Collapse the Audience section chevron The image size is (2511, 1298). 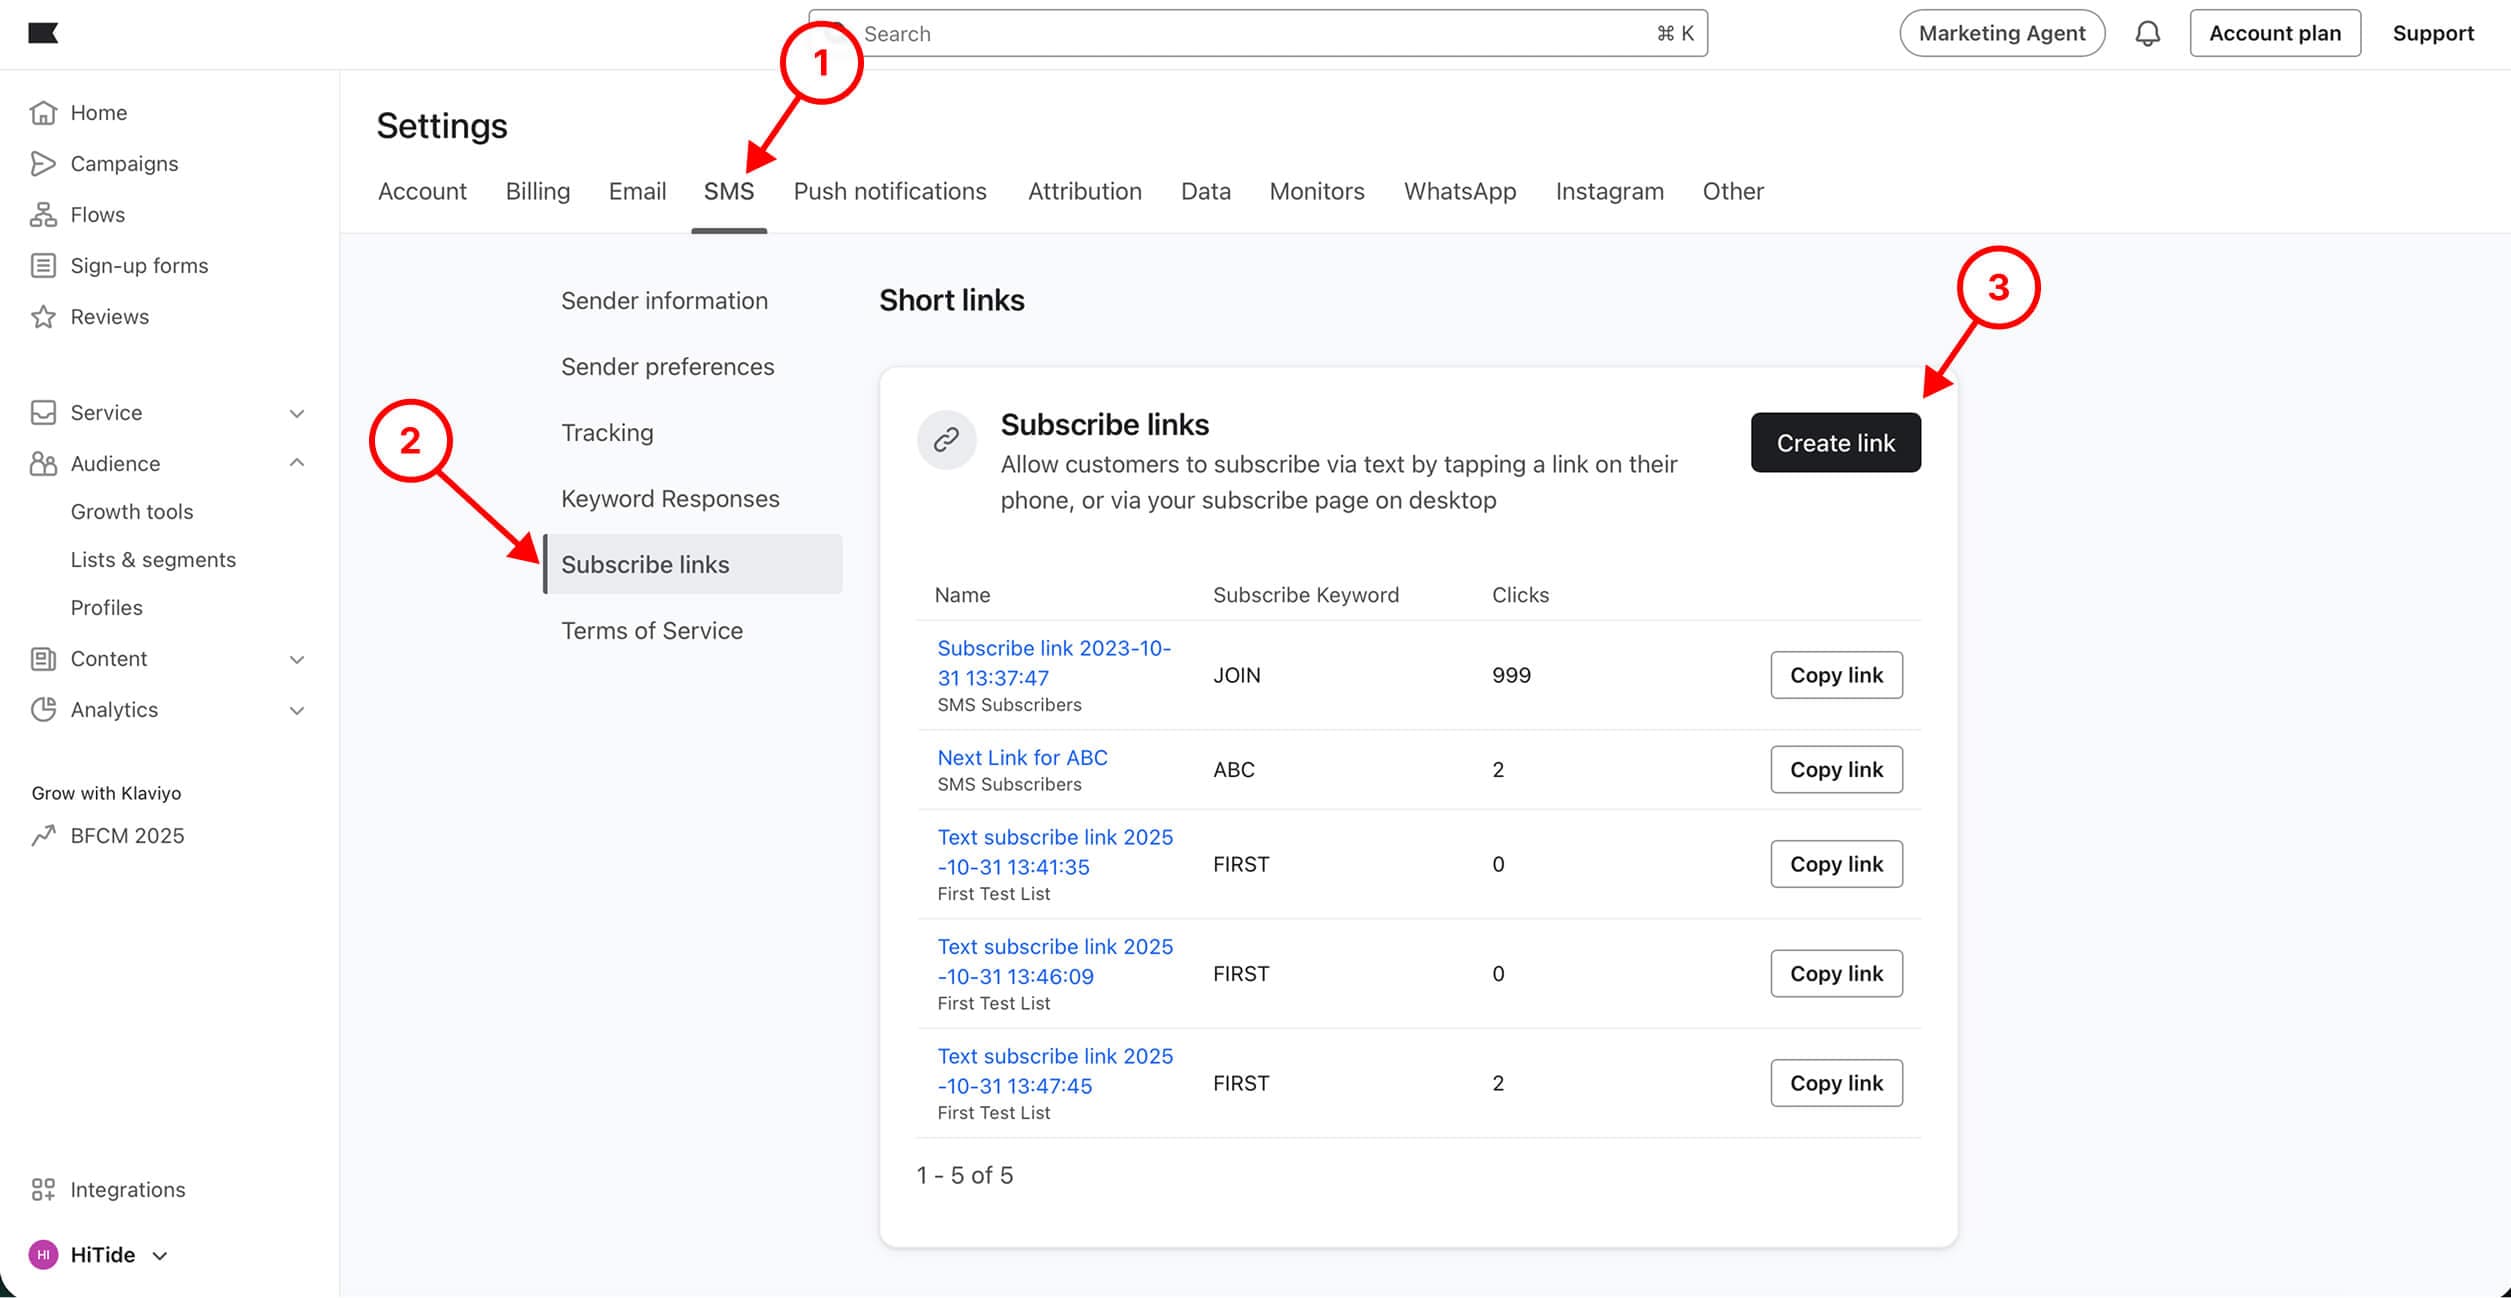[x=296, y=463]
